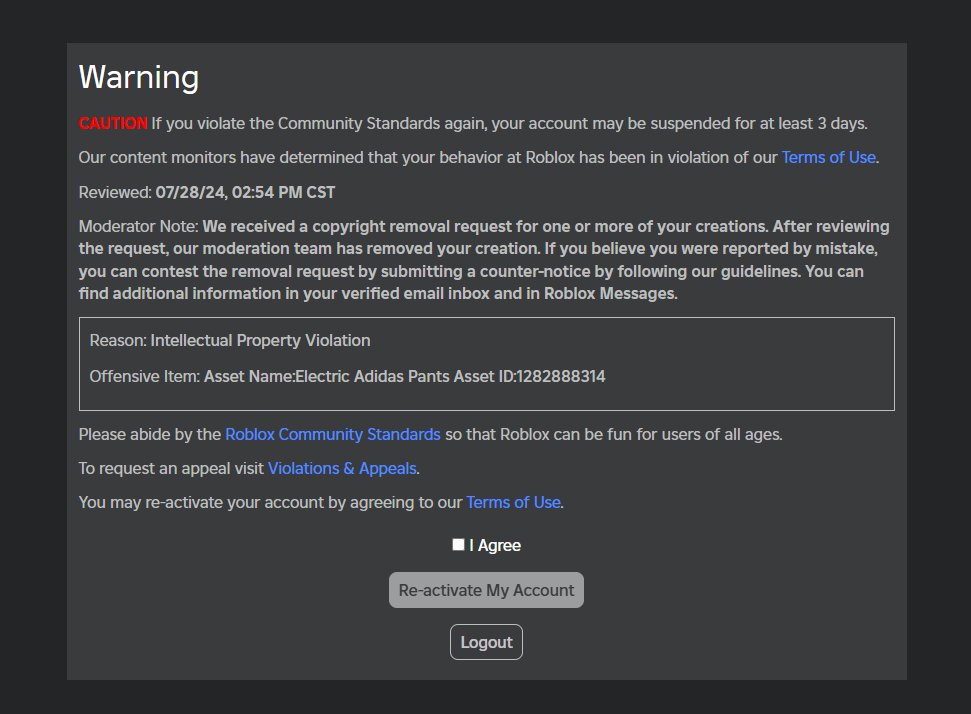Select the Warning heading text
The height and width of the screenshot is (714, 971).
coord(139,77)
